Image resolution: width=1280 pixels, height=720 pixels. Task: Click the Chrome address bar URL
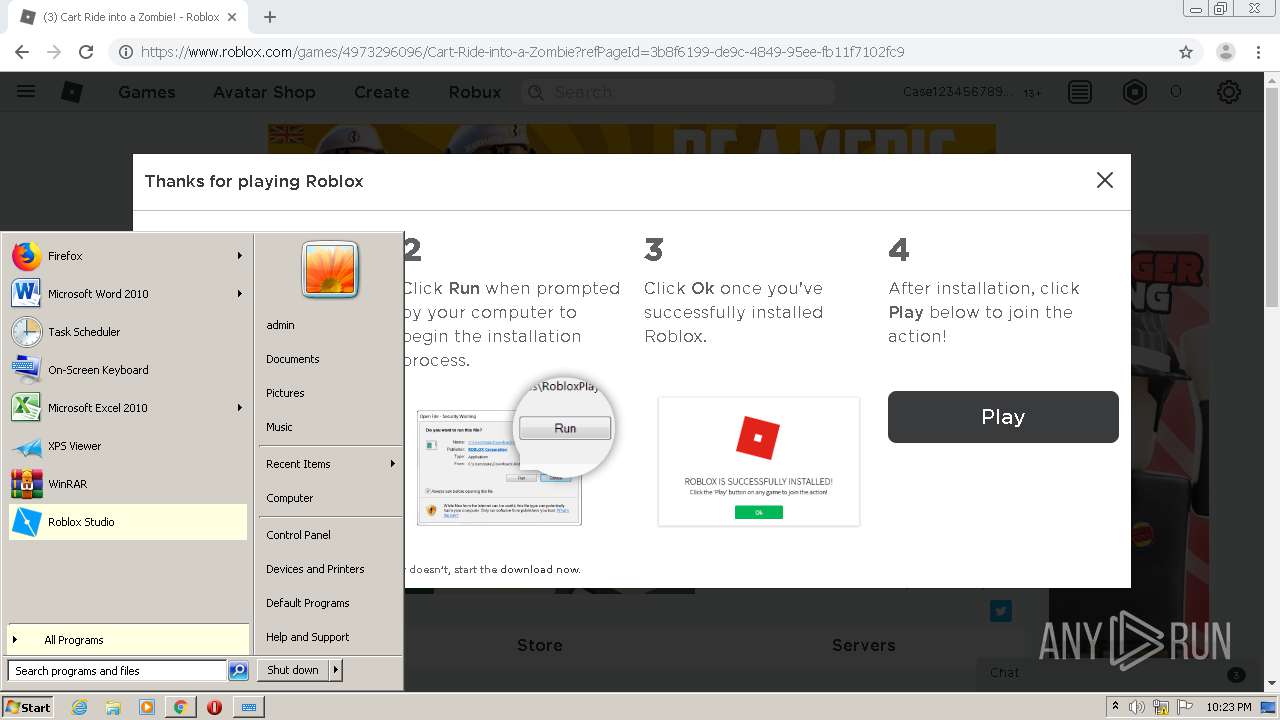(522, 52)
